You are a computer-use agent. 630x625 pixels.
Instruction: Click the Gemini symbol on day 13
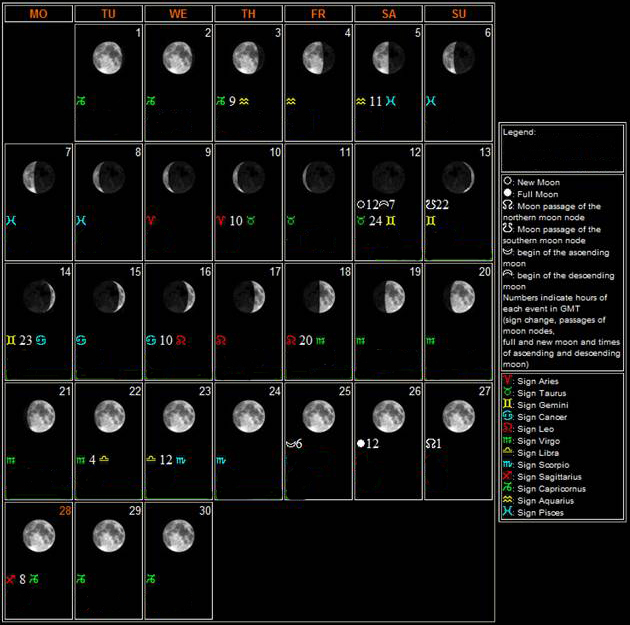click(x=431, y=221)
